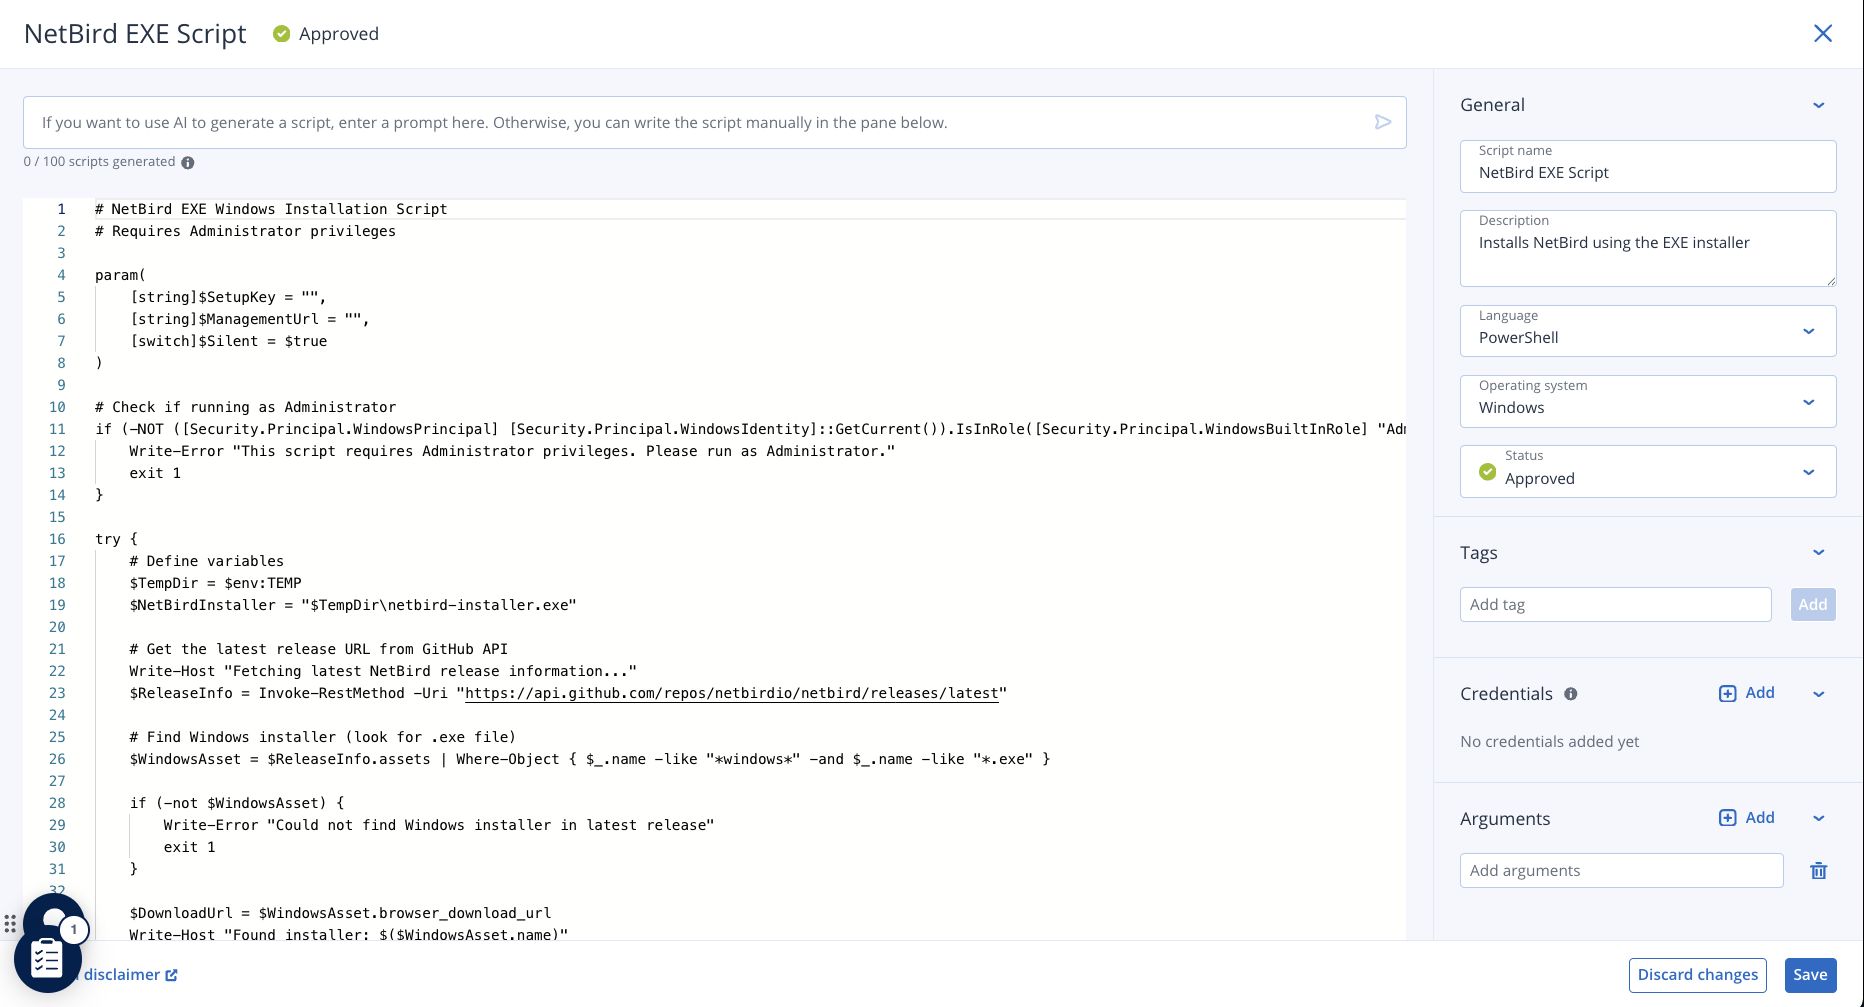
Task: Click the '# Check if running as Administrator' comment
Action: [245, 407]
